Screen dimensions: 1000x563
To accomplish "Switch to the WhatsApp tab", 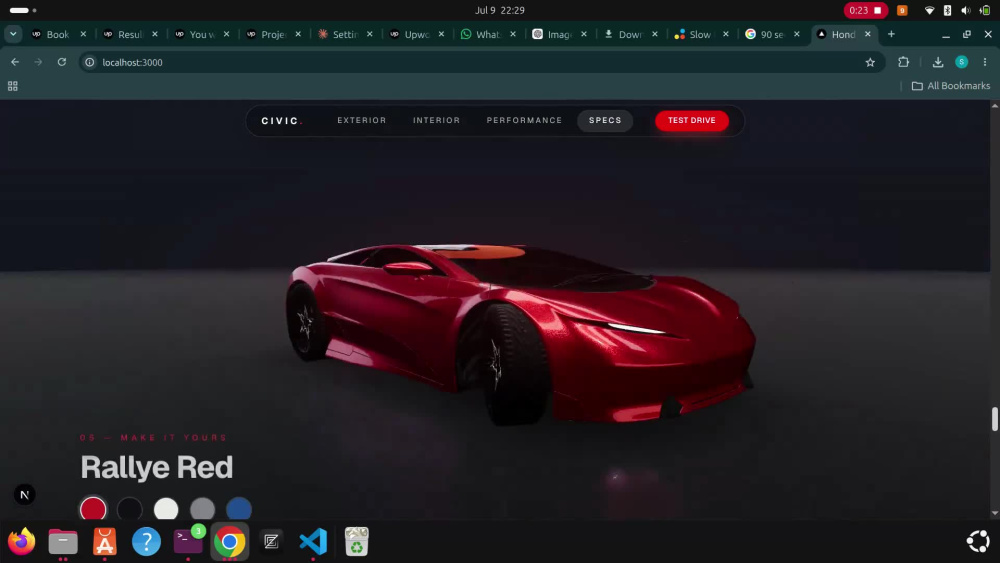I will pos(488,34).
